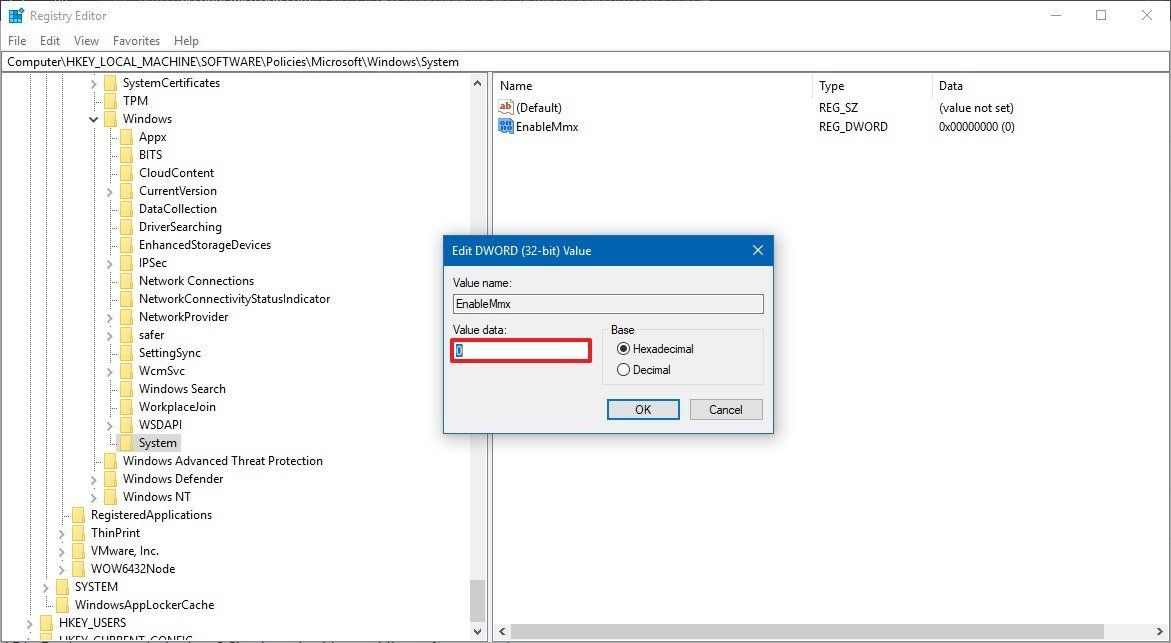Click the WOW6432Node folder icon
Screen dimensions: 1171x643
click(x=77, y=568)
